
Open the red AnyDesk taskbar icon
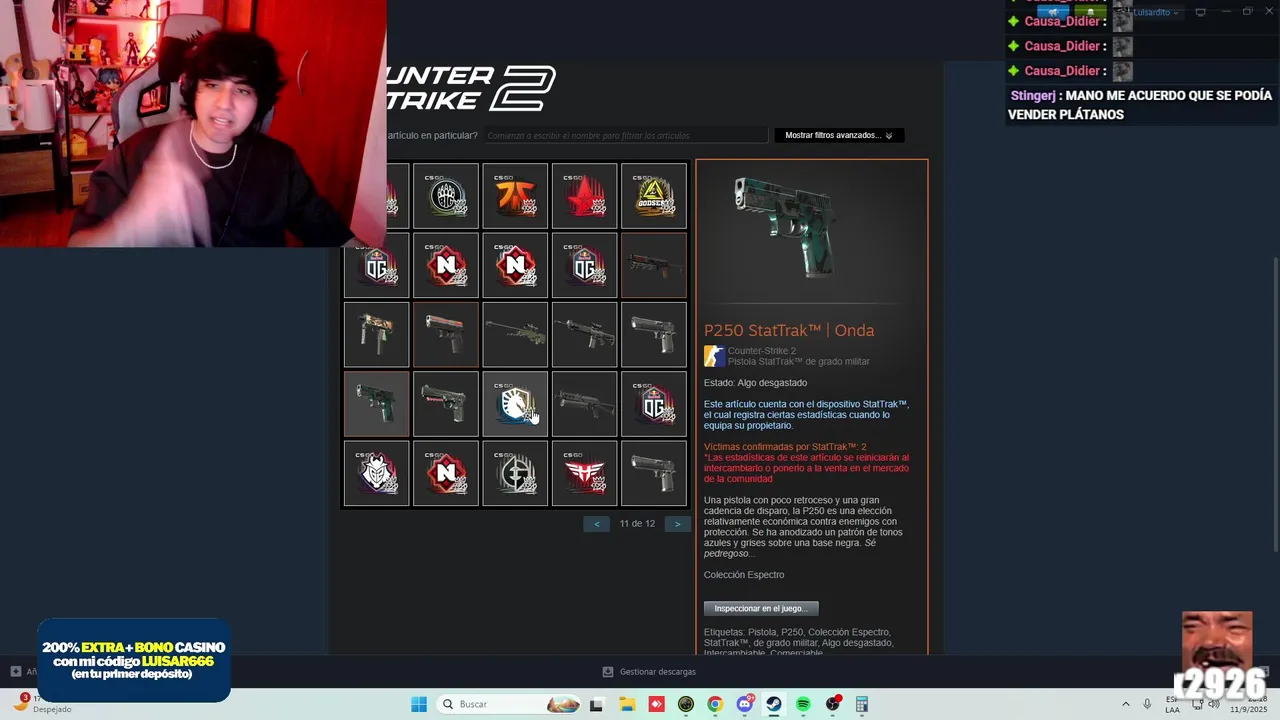pyautogui.click(x=656, y=704)
